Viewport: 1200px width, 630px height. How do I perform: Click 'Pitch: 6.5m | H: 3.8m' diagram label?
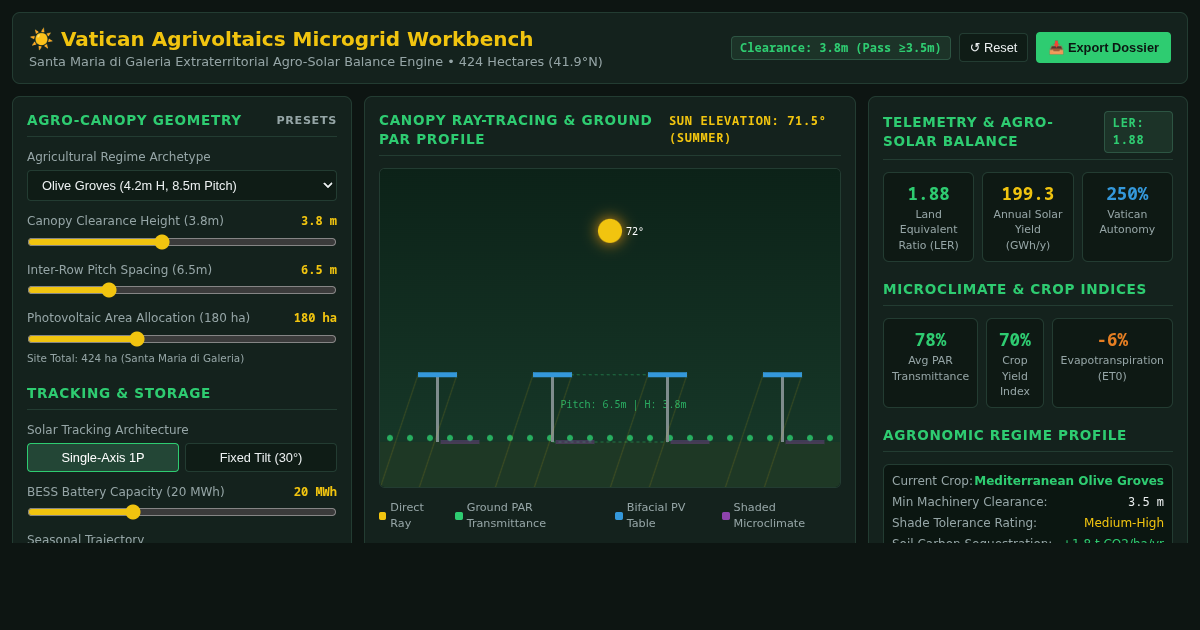[623, 405]
